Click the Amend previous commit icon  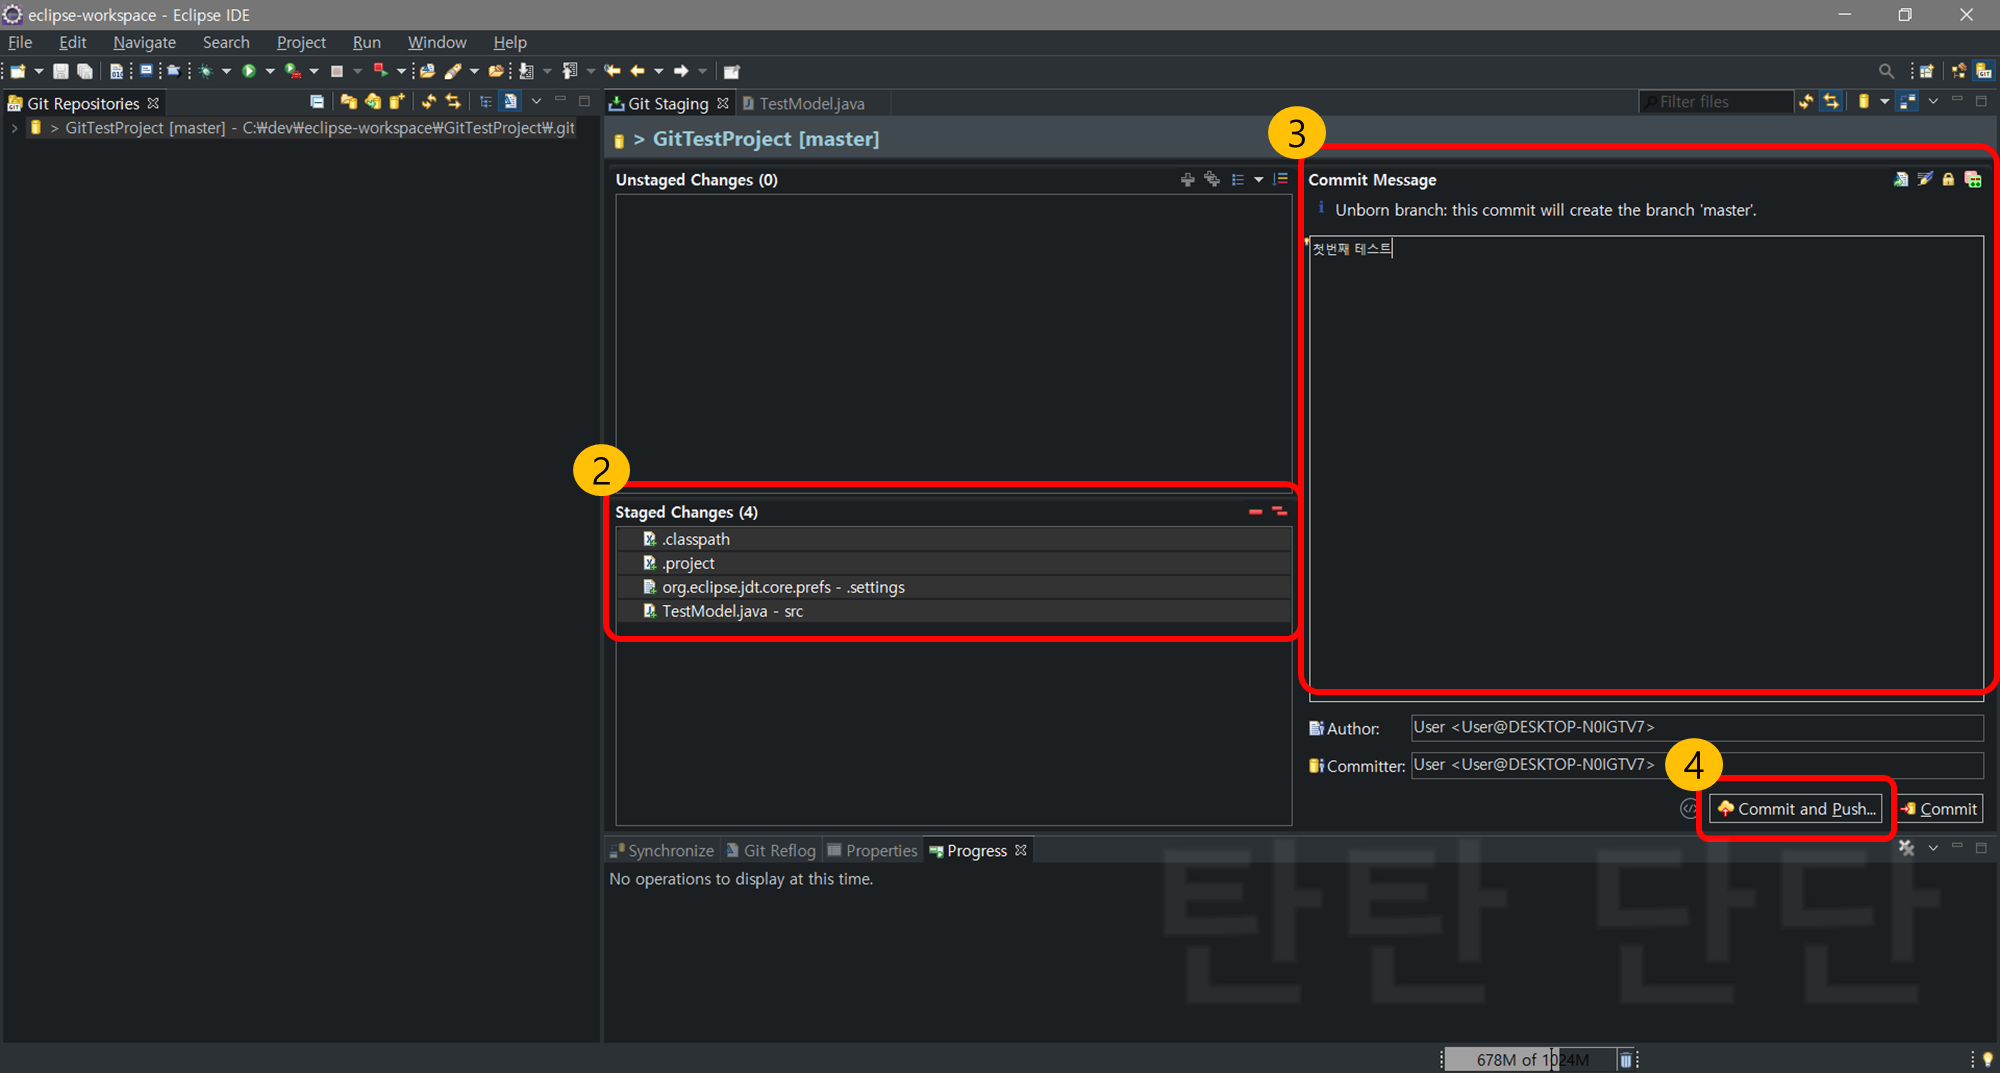(1900, 179)
